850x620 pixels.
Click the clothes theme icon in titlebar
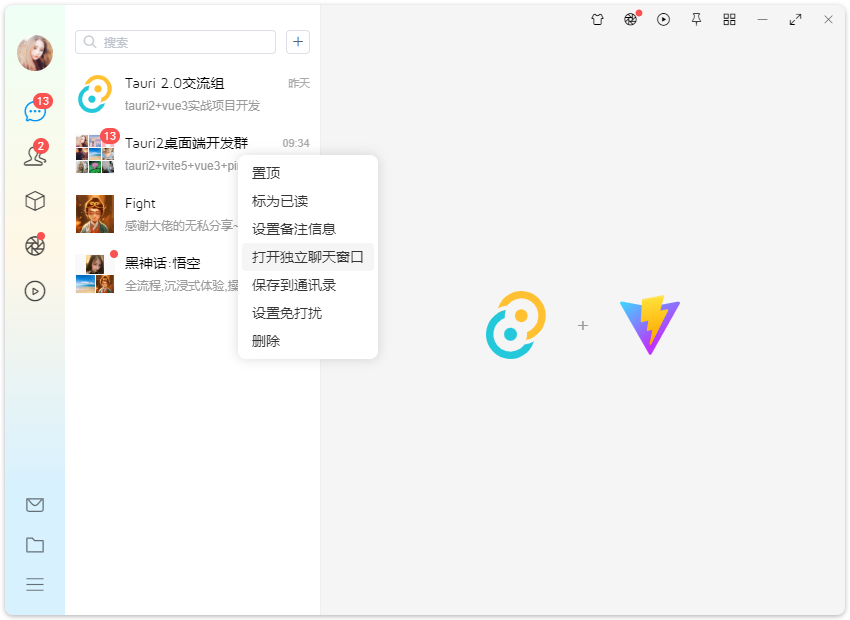coord(597,19)
